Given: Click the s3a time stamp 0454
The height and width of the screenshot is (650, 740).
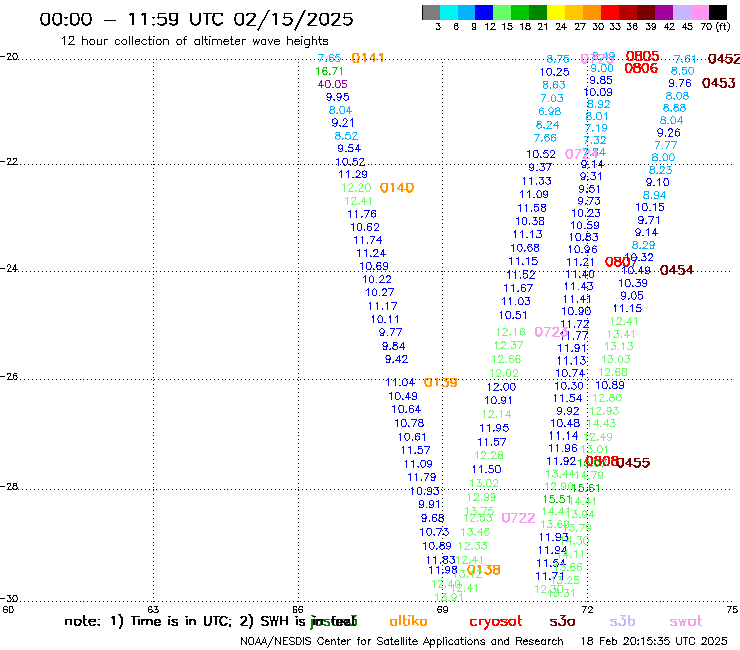Looking at the screenshot, I should coord(676,270).
